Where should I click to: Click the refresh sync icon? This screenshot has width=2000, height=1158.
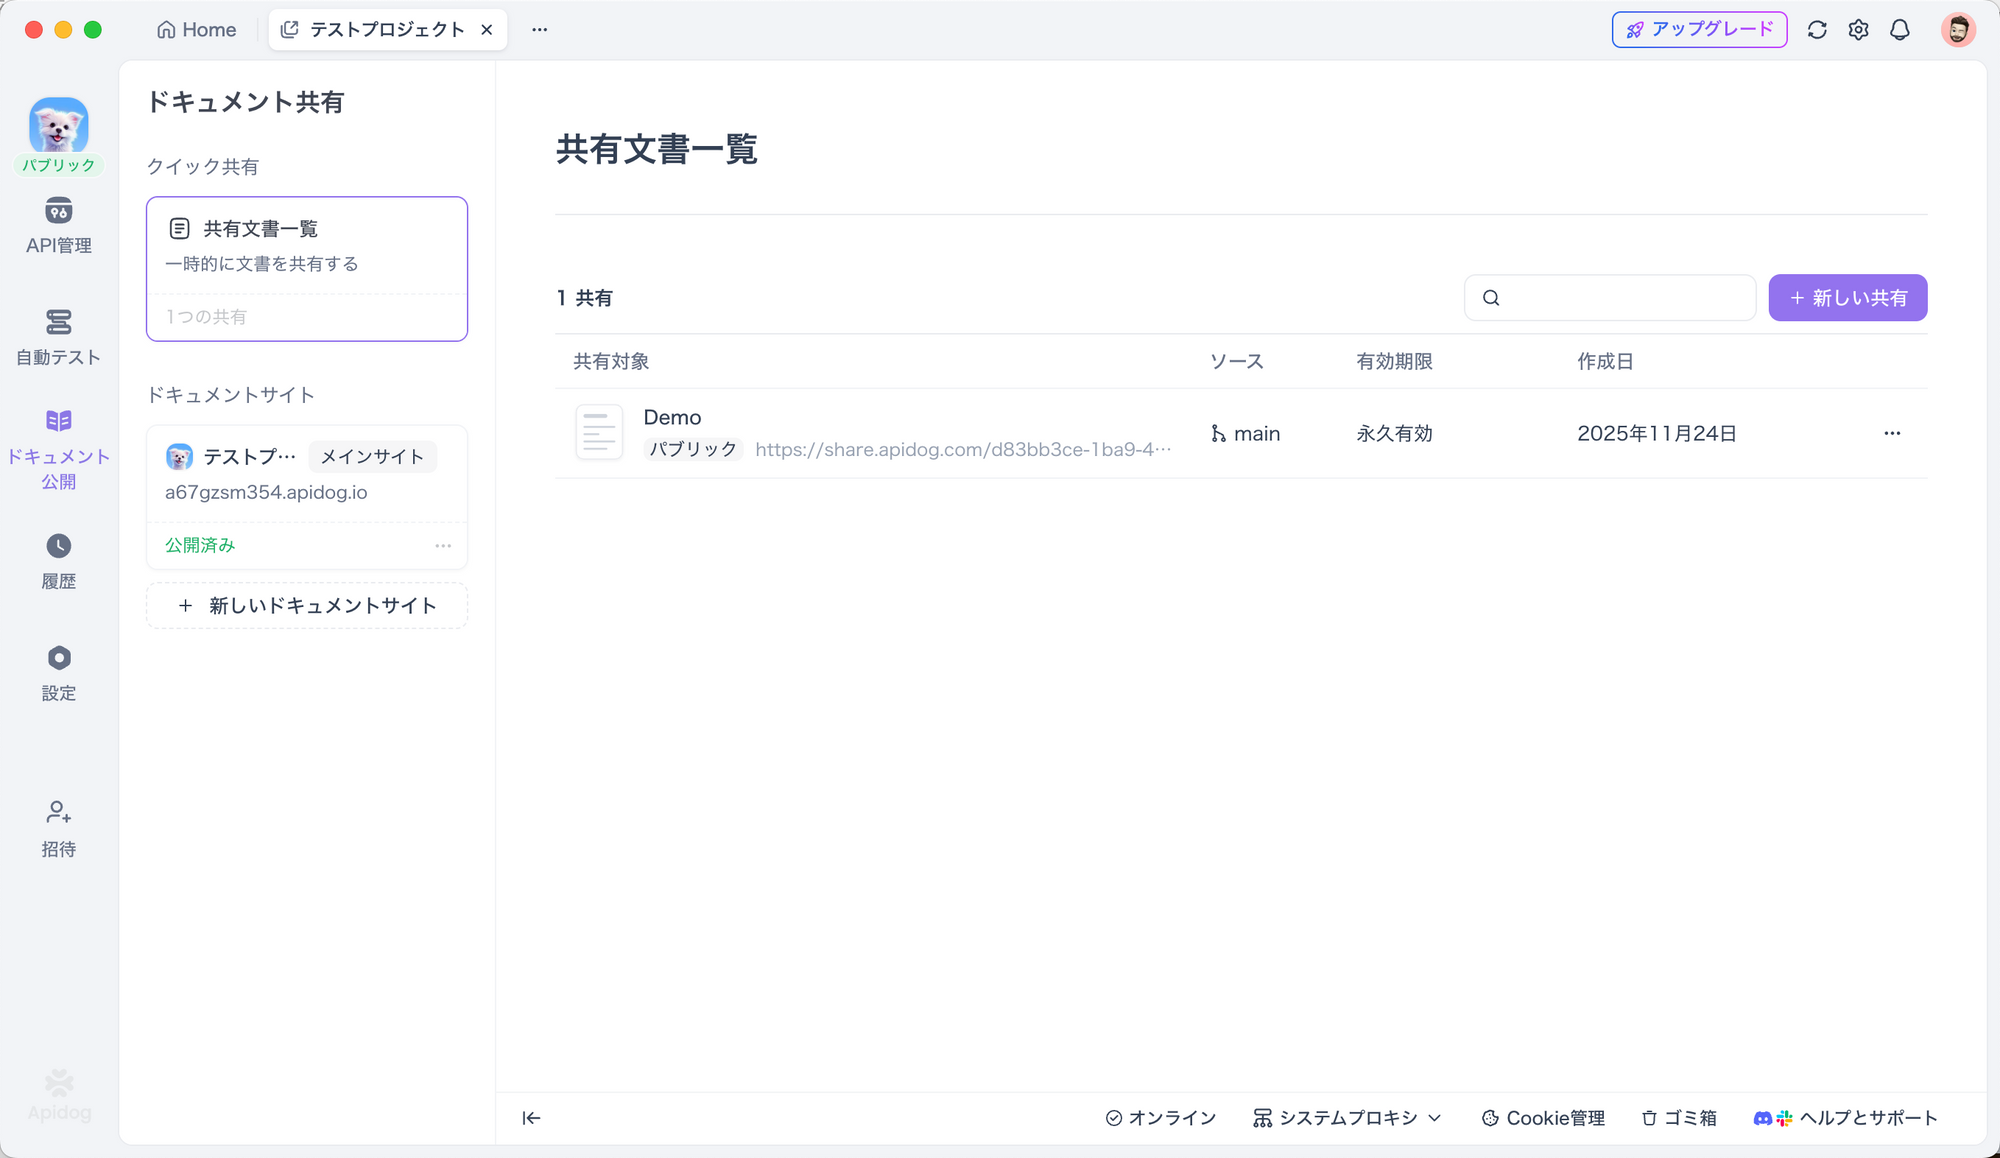[x=1817, y=30]
